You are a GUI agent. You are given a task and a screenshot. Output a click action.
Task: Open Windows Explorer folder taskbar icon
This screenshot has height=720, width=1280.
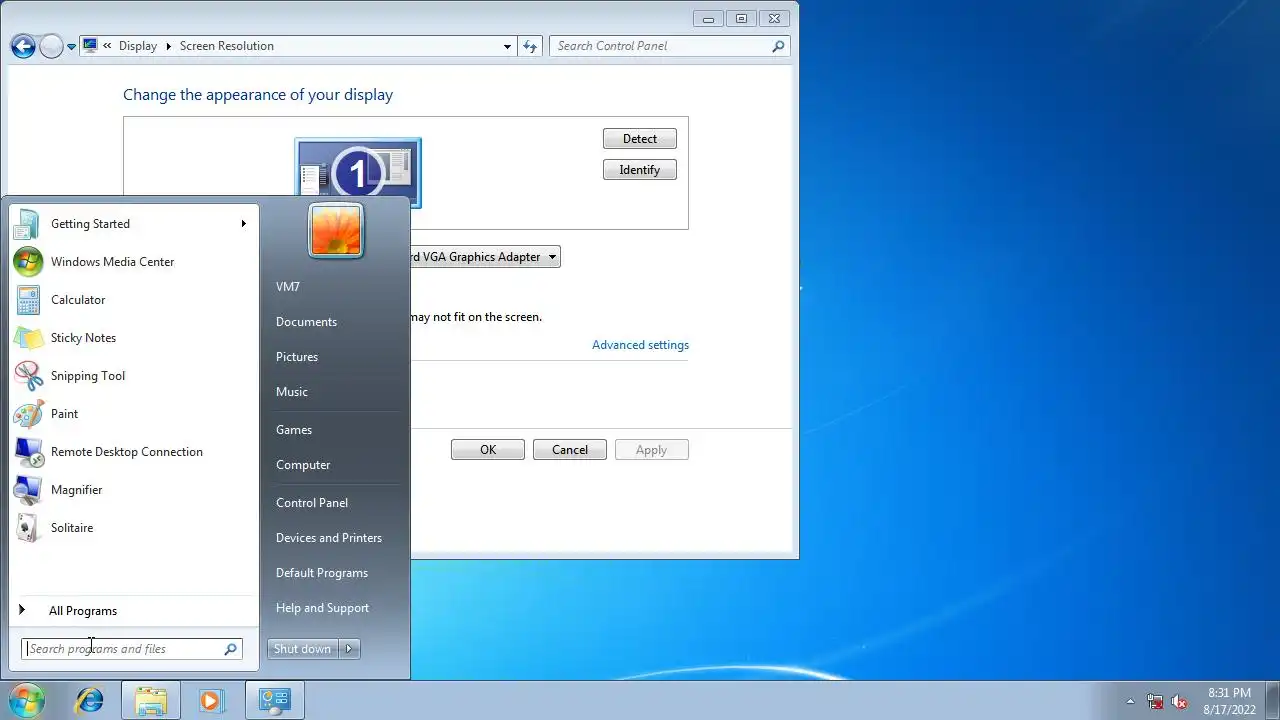[x=151, y=701]
